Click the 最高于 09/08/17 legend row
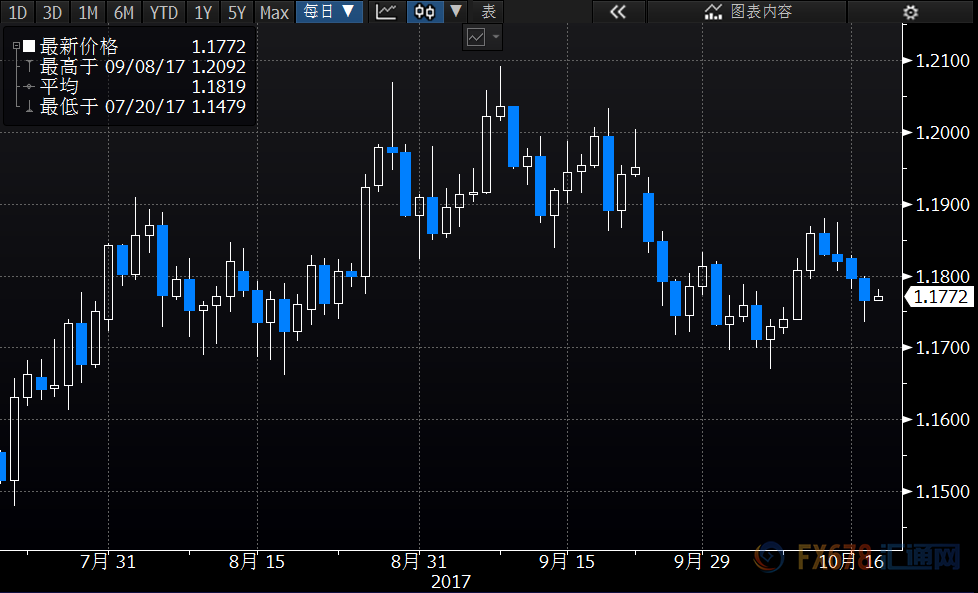This screenshot has width=978, height=593. coord(128,66)
